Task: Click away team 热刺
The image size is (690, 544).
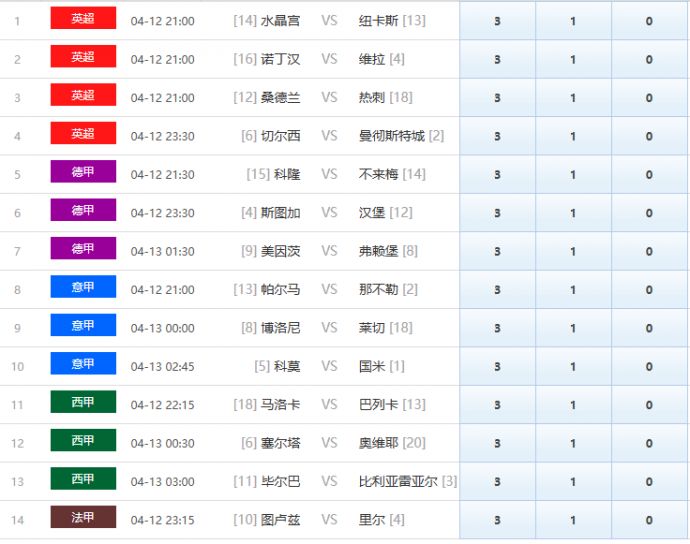Action: pyautogui.click(x=372, y=97)
